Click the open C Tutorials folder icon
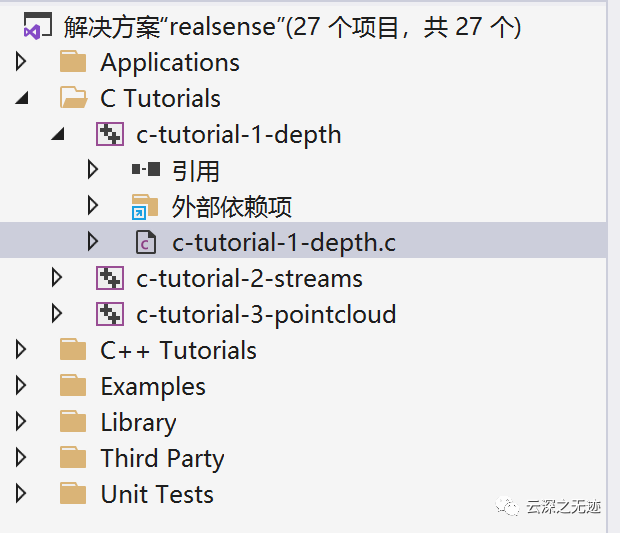This screenshot has height=533, width=620. tap(74, 98)
